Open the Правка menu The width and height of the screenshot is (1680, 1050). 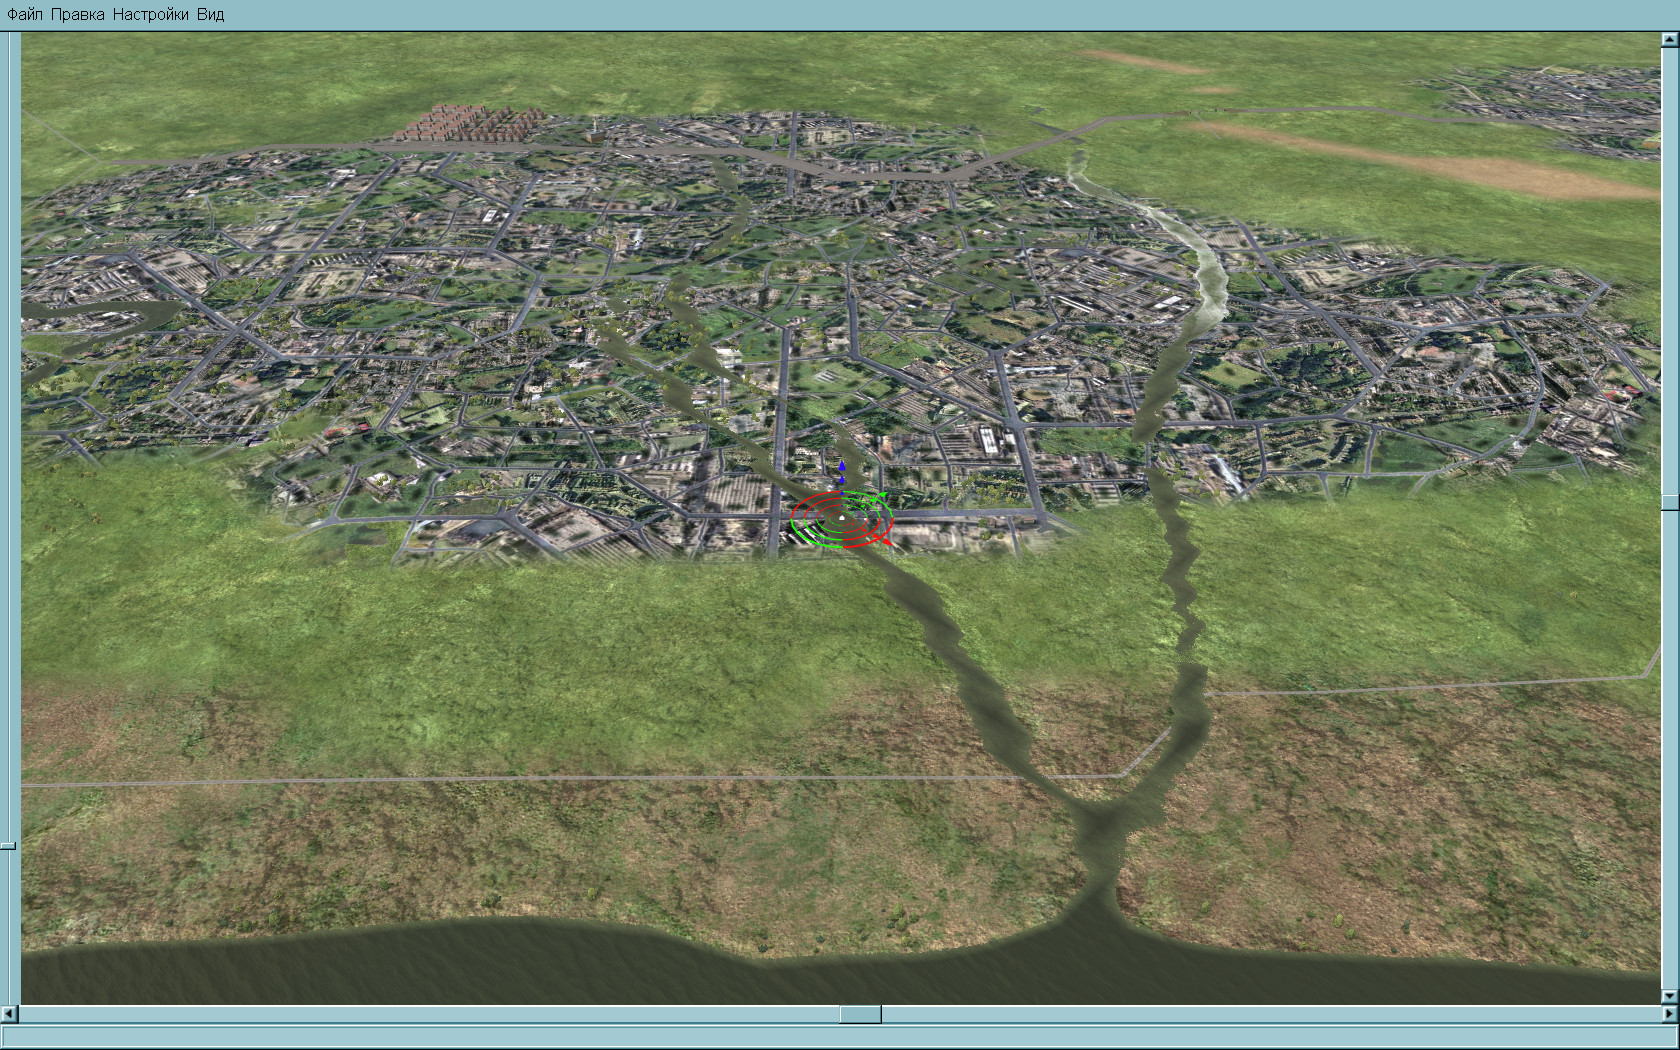click(78, 15)
